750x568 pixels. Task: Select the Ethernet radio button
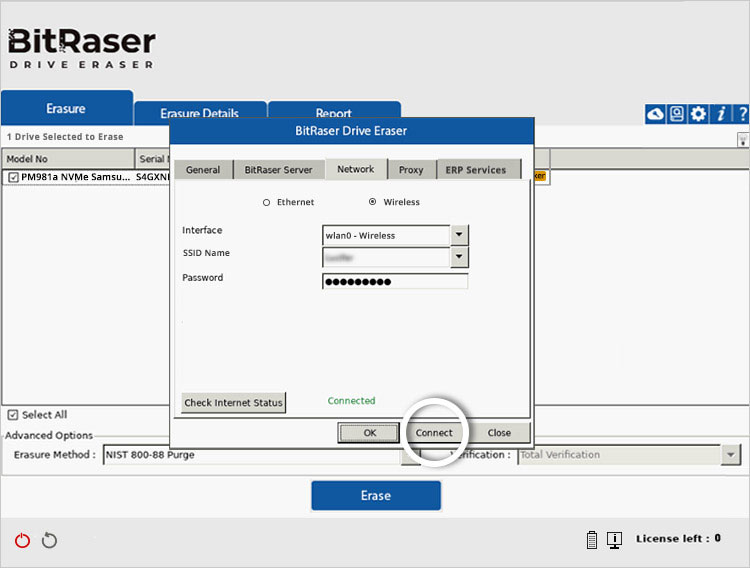pos(266,202)
